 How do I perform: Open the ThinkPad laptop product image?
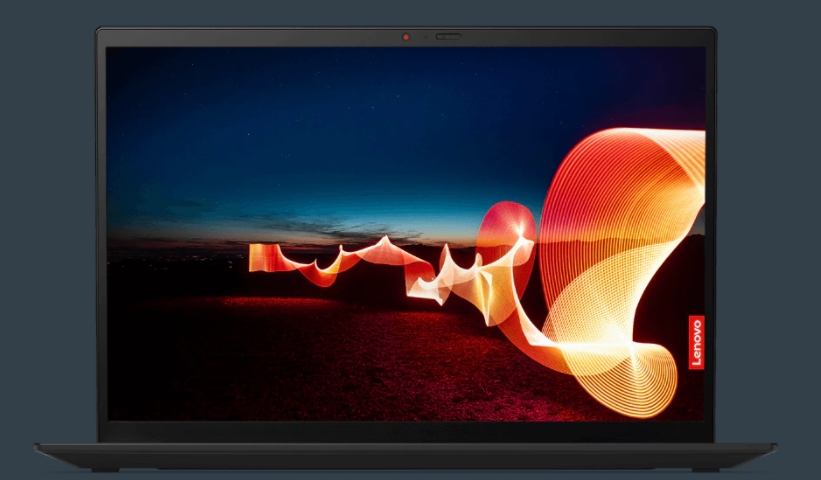tap(406, 249)
